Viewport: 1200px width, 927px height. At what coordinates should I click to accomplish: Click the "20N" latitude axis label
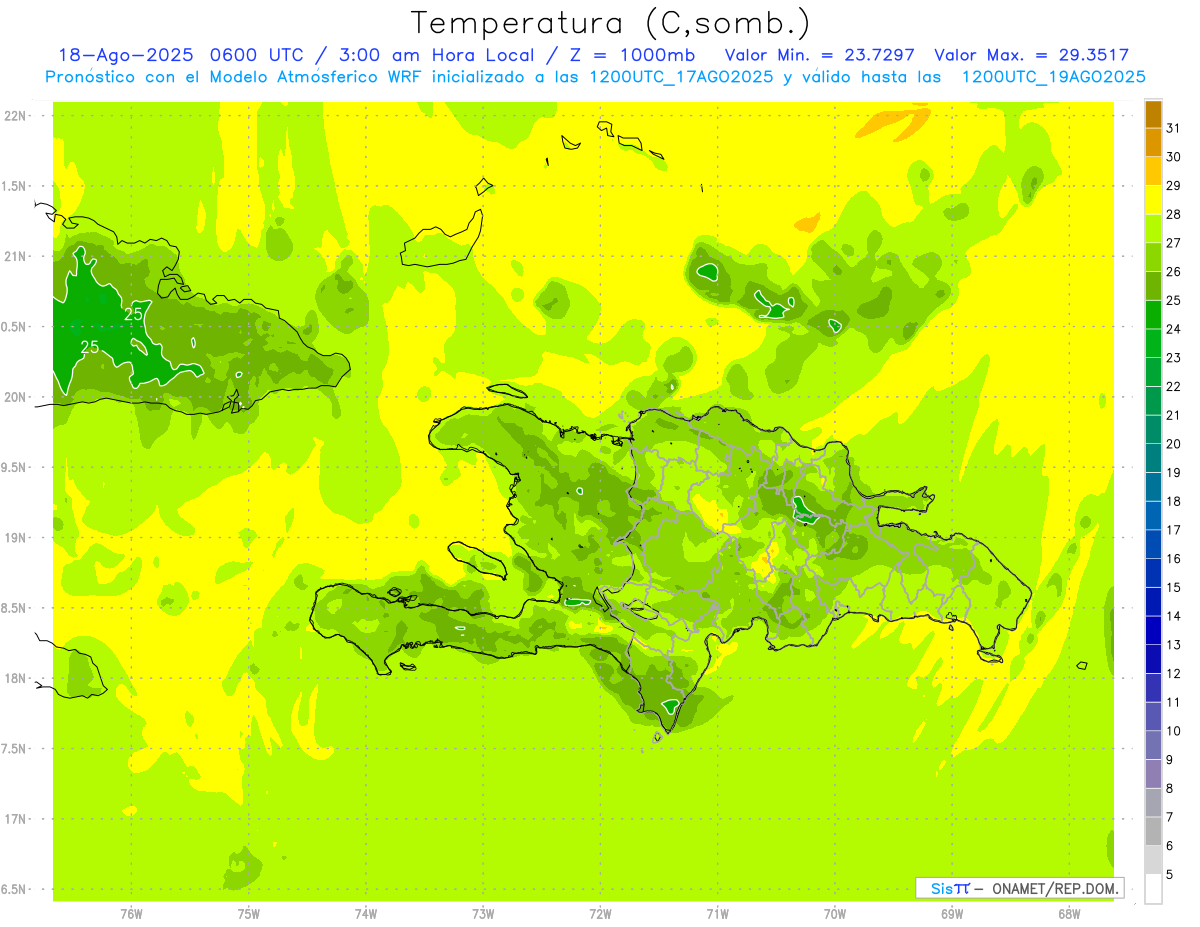[14, 397]
